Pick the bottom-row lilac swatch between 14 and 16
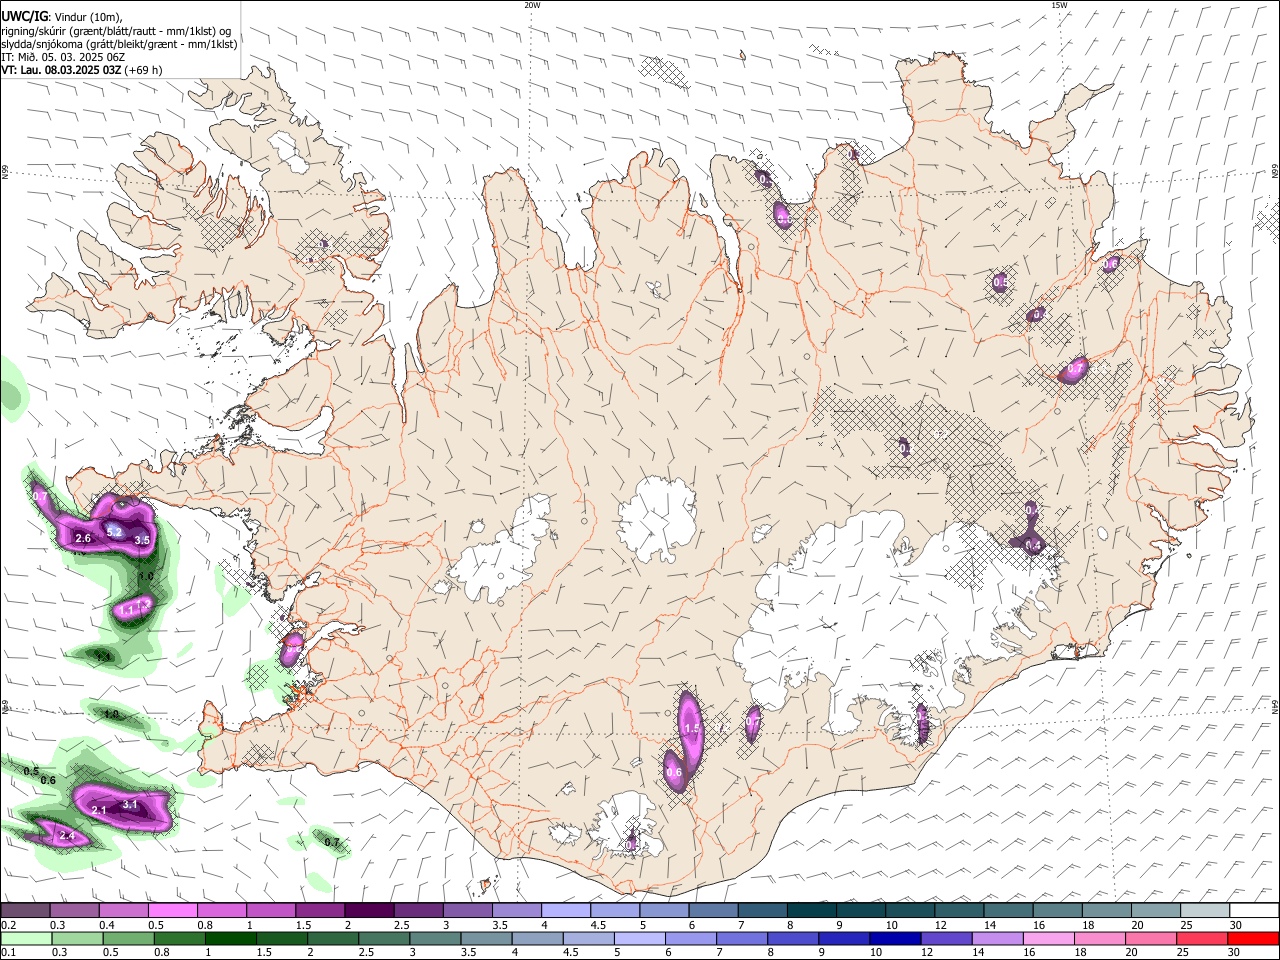The width and height of the screenshot is (1280, 960). [997, 938]
